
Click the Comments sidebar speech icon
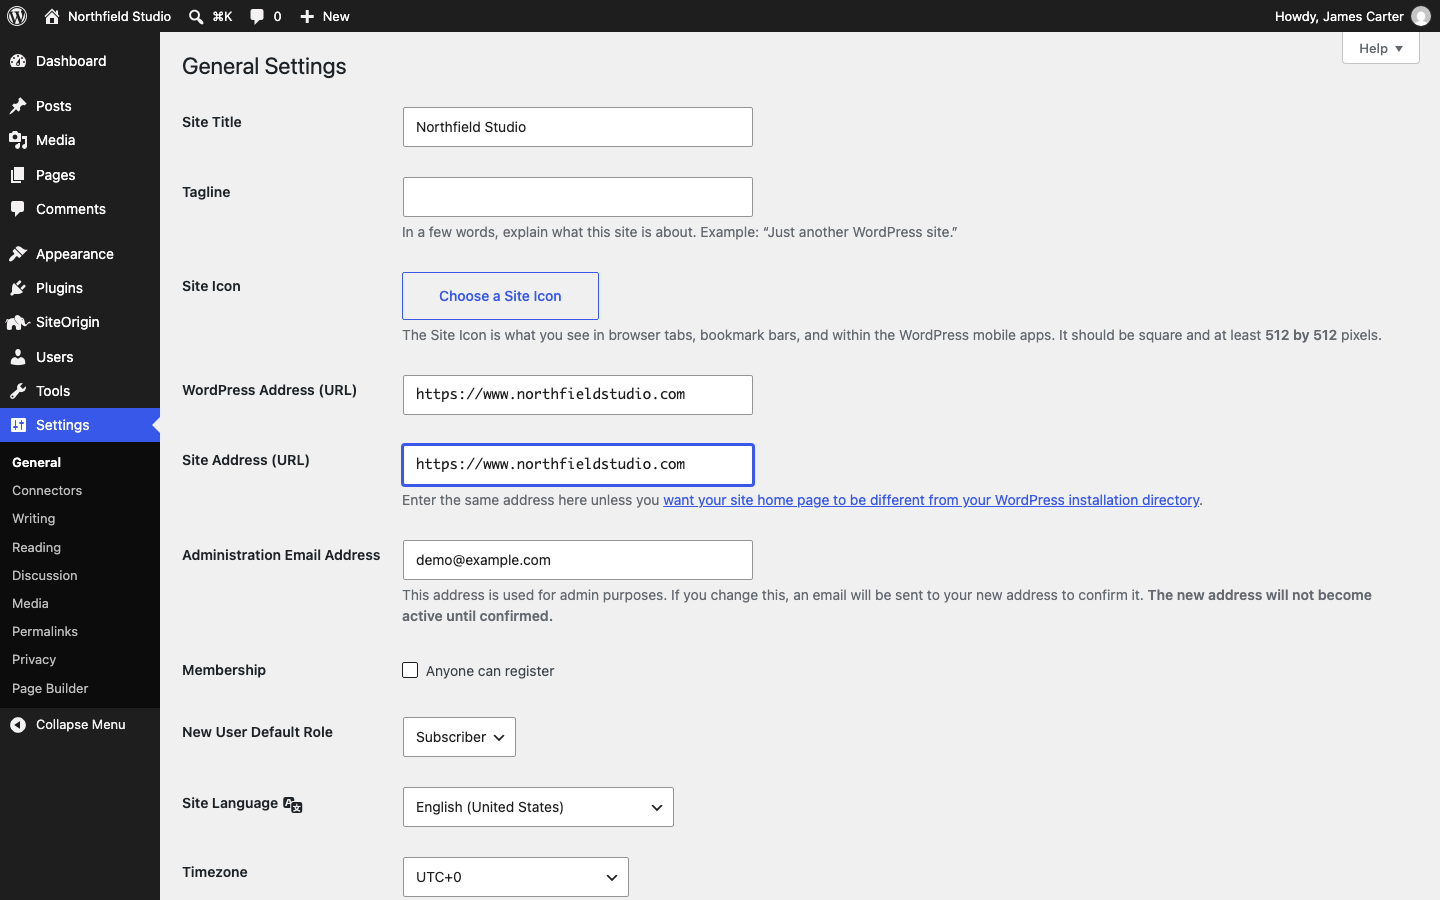tap(18, 209)
